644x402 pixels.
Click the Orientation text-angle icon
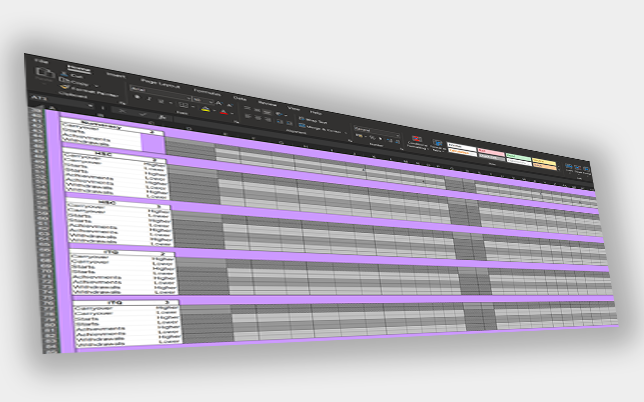(279, 114)
